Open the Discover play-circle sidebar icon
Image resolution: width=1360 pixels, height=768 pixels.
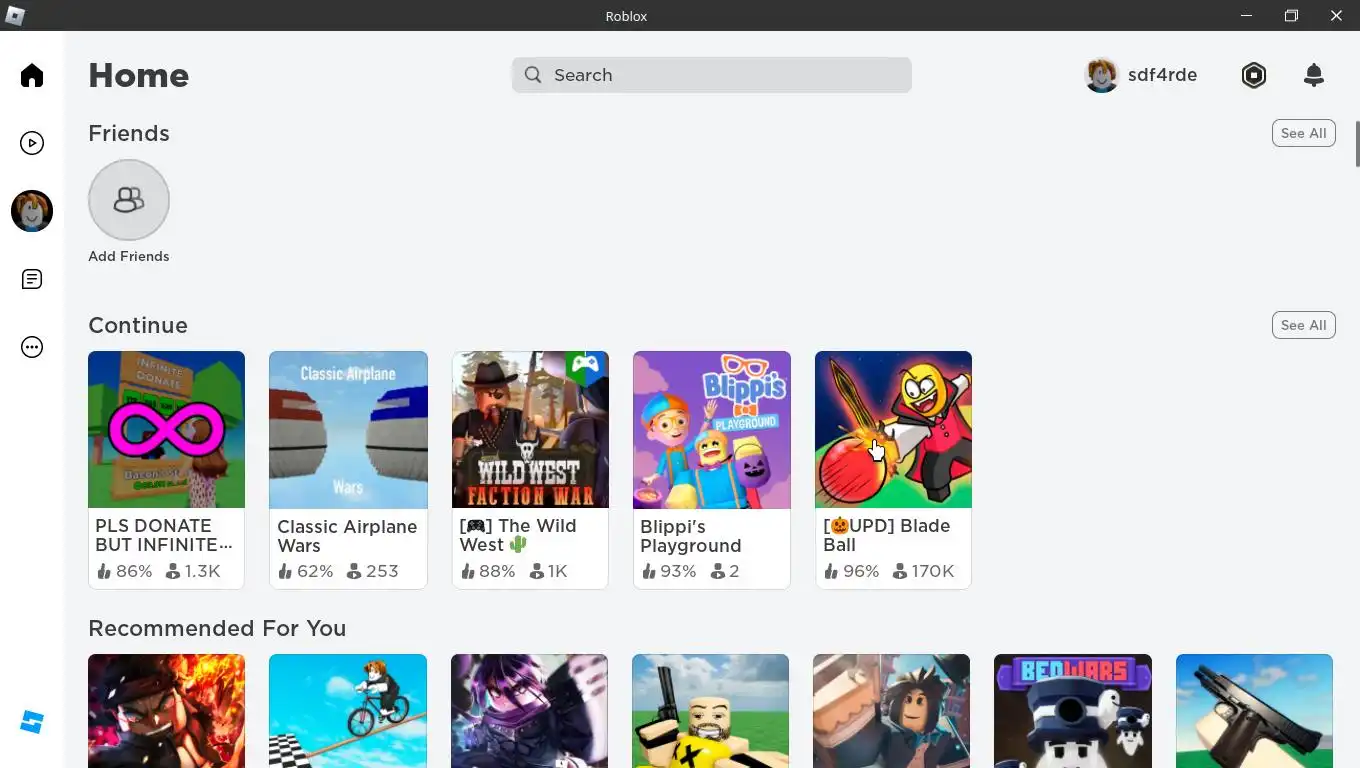(x=32, y=143)
